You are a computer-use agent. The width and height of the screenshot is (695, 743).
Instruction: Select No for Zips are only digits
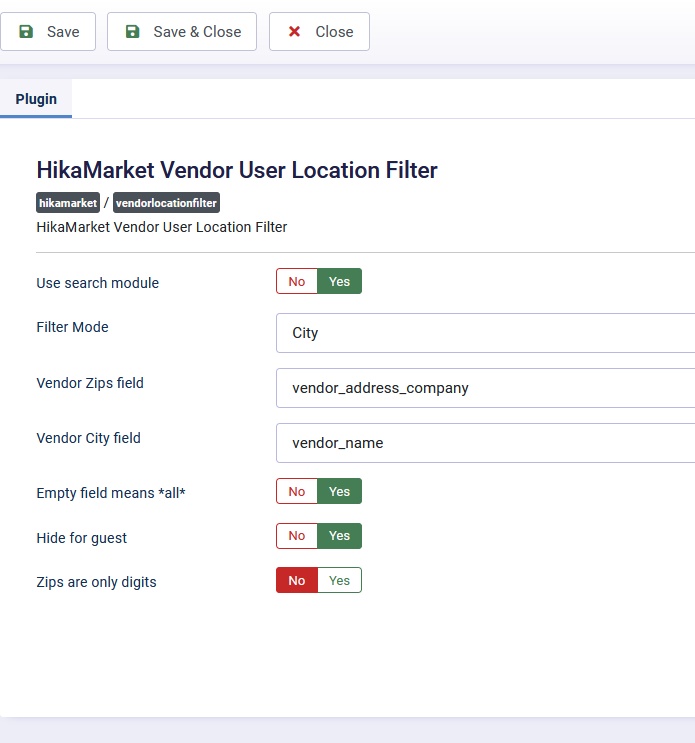pyautogui.click(x=297, y=580)
